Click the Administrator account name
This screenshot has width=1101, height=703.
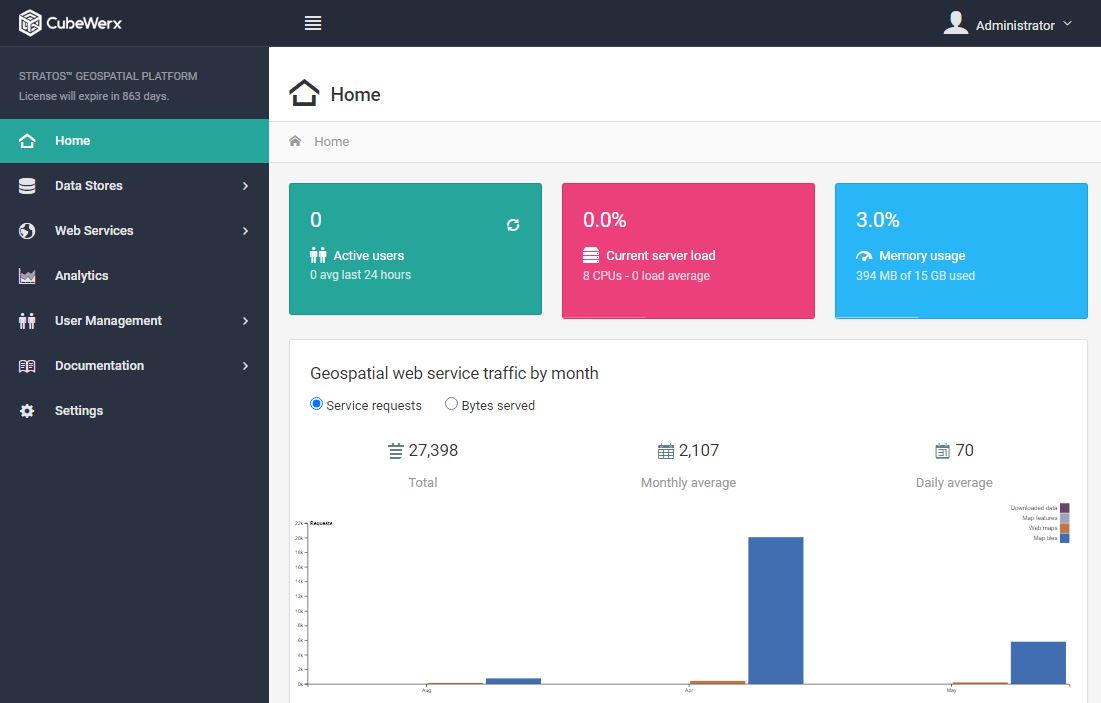tap(1015, 25)
